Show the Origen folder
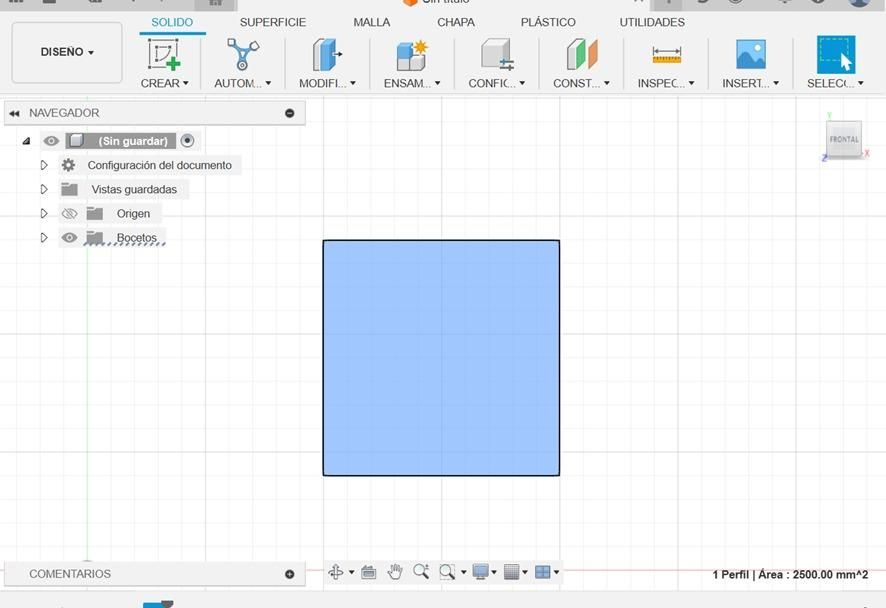This screenshot has height=608, width=886. tap(69, 214)
